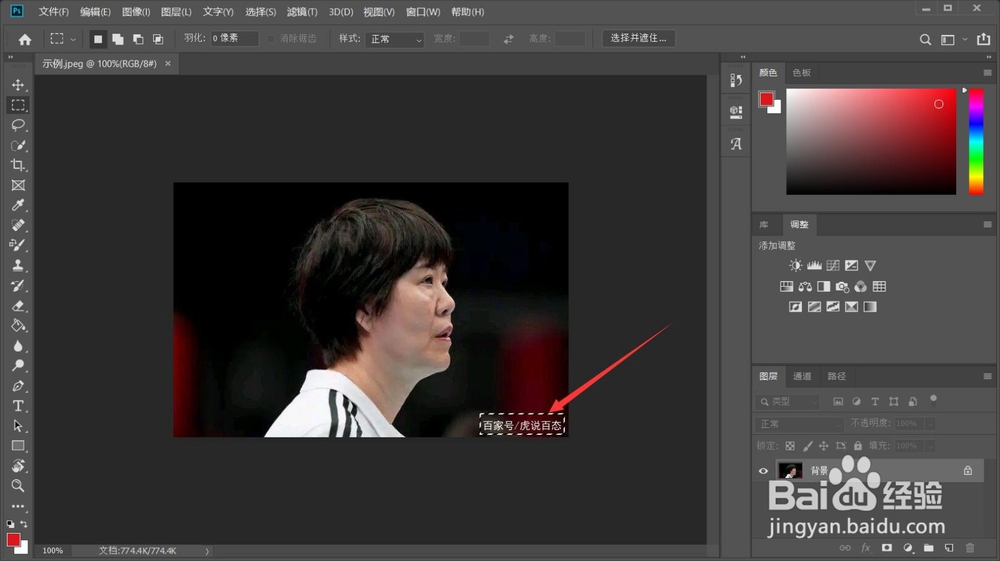Image resolution: width=1000 pixels, height=561 pixels.
Task: Swap foreground and background colors
Action: [24, 524]
